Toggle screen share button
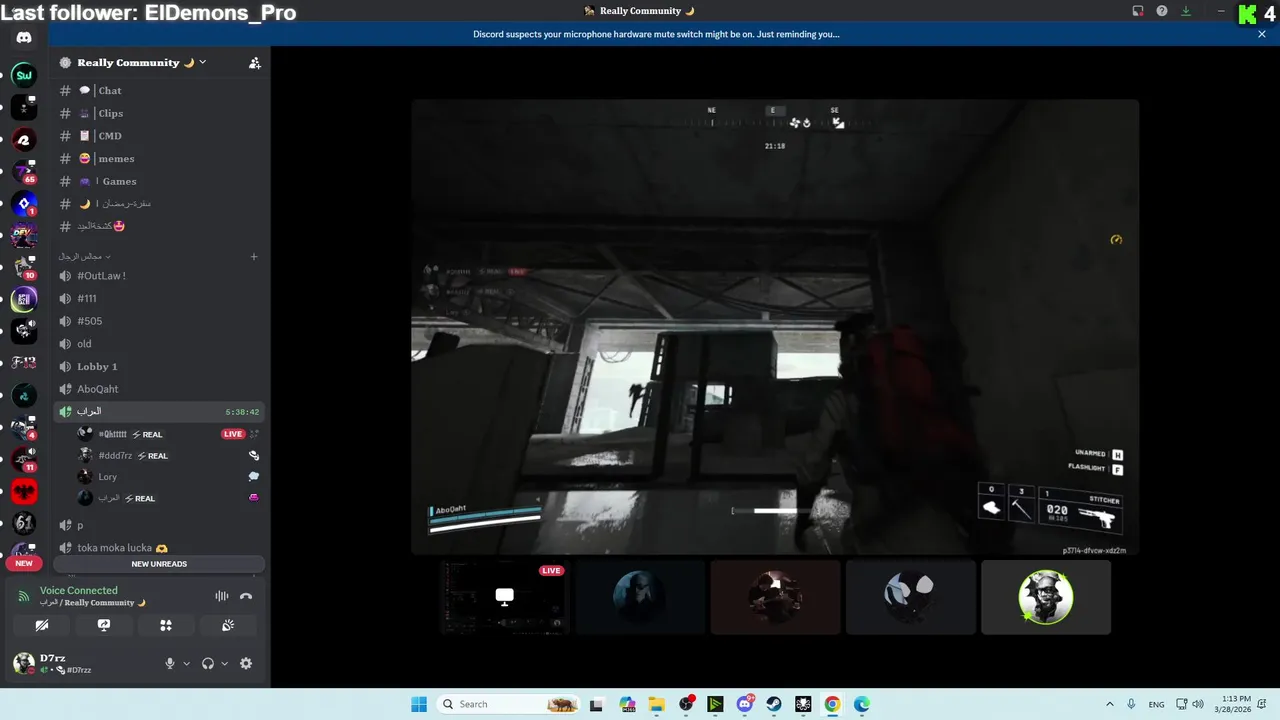The height and width of the screenshot is (720, 1280). tap(104, 625)
